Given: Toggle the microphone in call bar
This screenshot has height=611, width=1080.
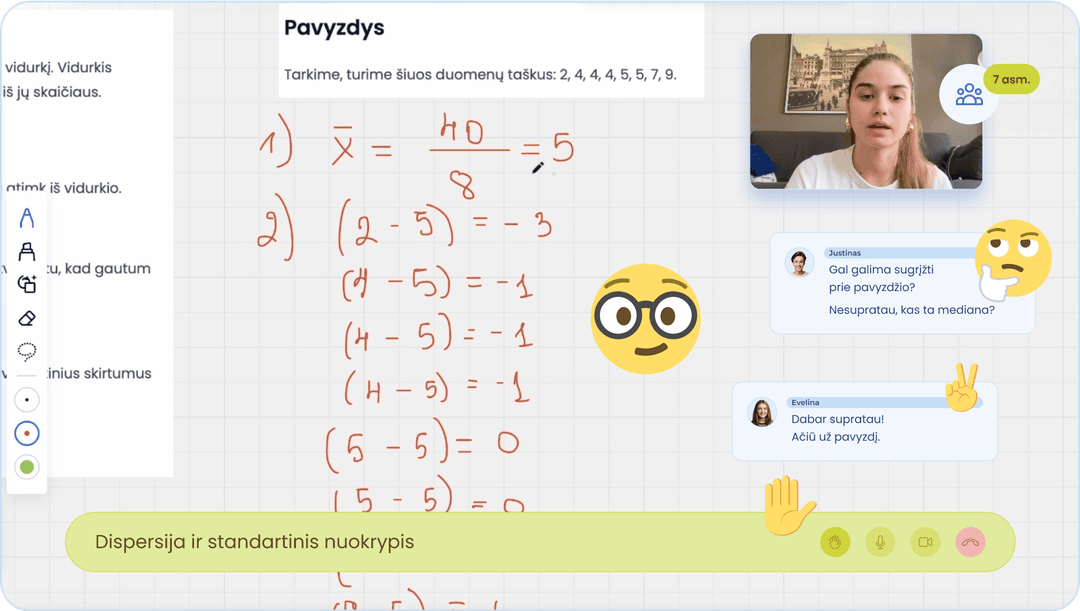Looking at the screenshot, I should [880, 542].
